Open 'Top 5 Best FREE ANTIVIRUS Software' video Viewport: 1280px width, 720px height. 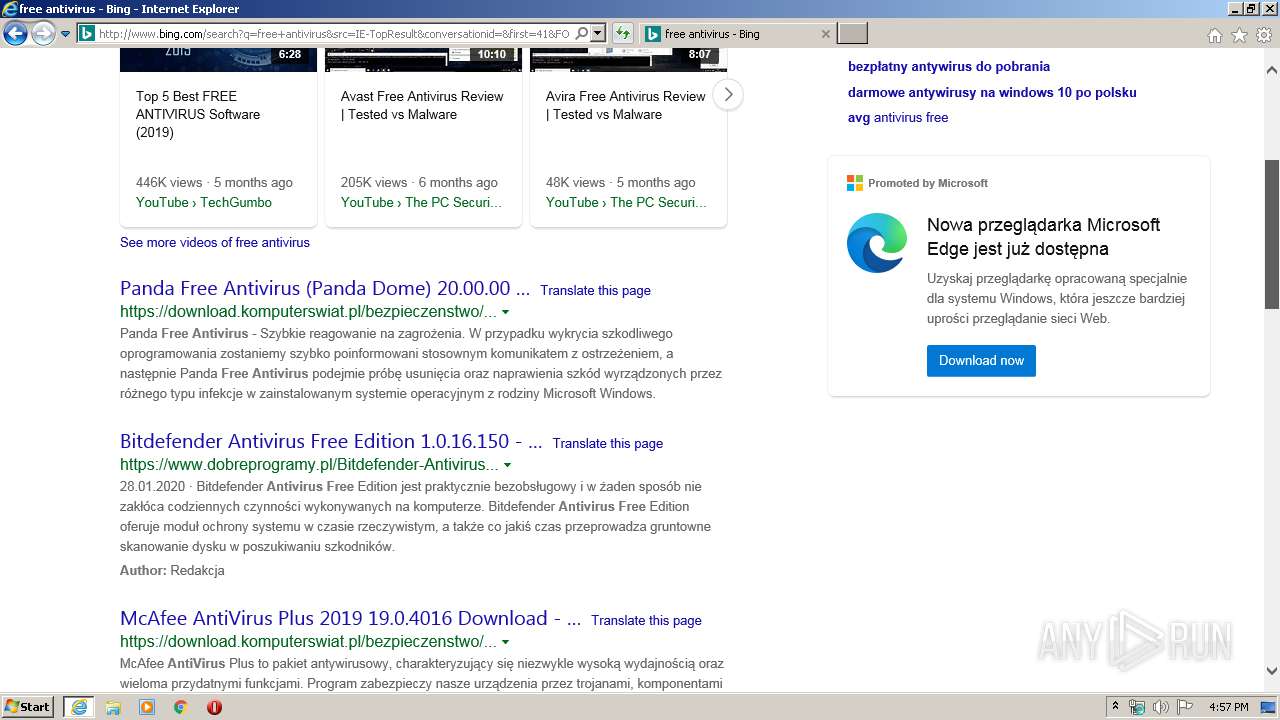pos(198,114)
